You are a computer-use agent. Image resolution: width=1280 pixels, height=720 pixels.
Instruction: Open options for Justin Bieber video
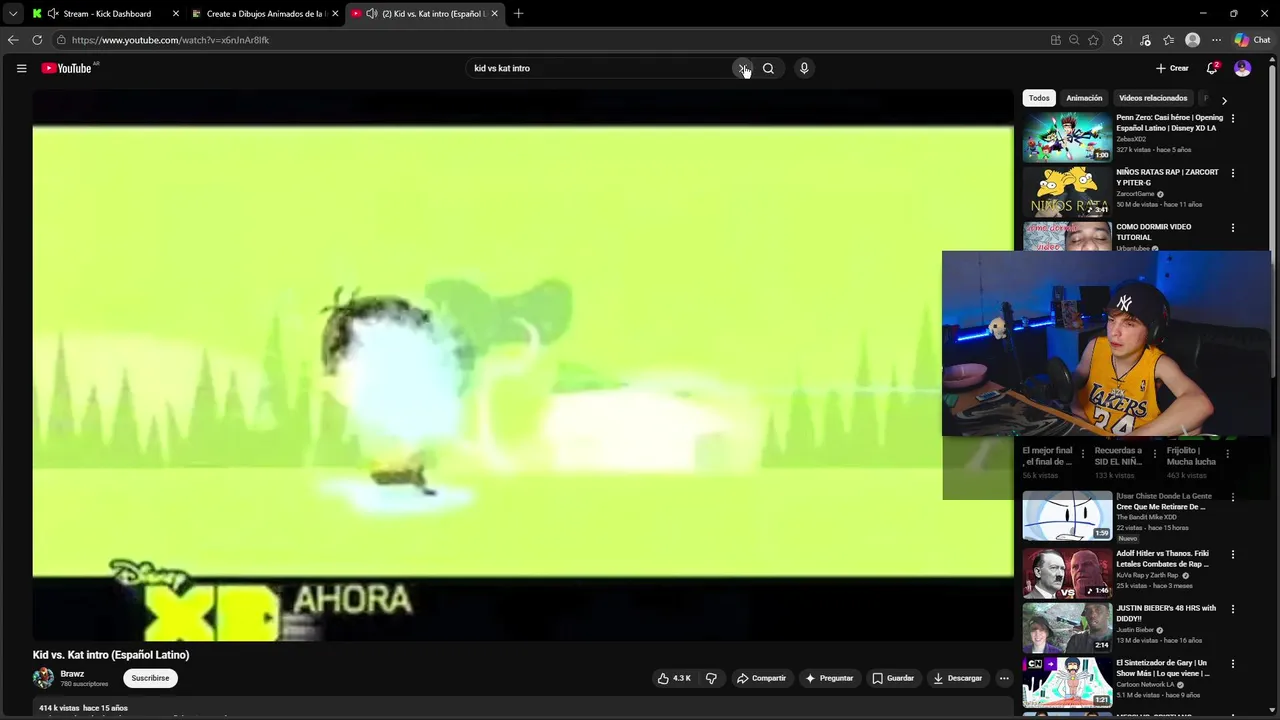(x=1232, y=609)
